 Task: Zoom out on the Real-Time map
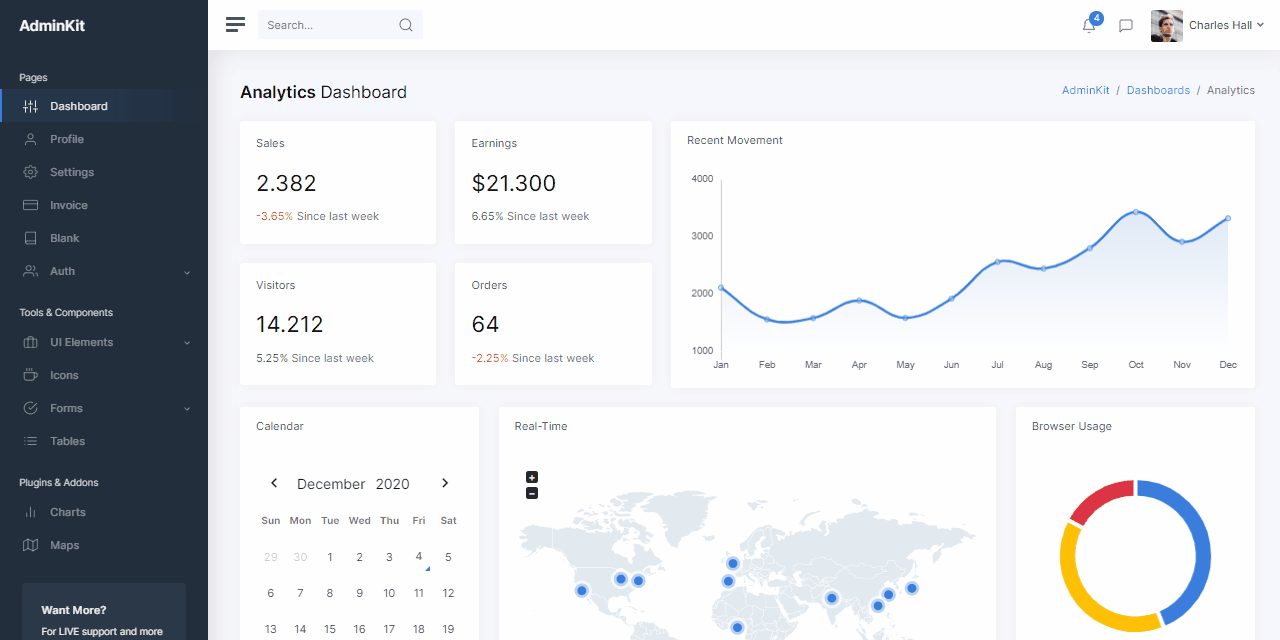[x=532, y=493]
